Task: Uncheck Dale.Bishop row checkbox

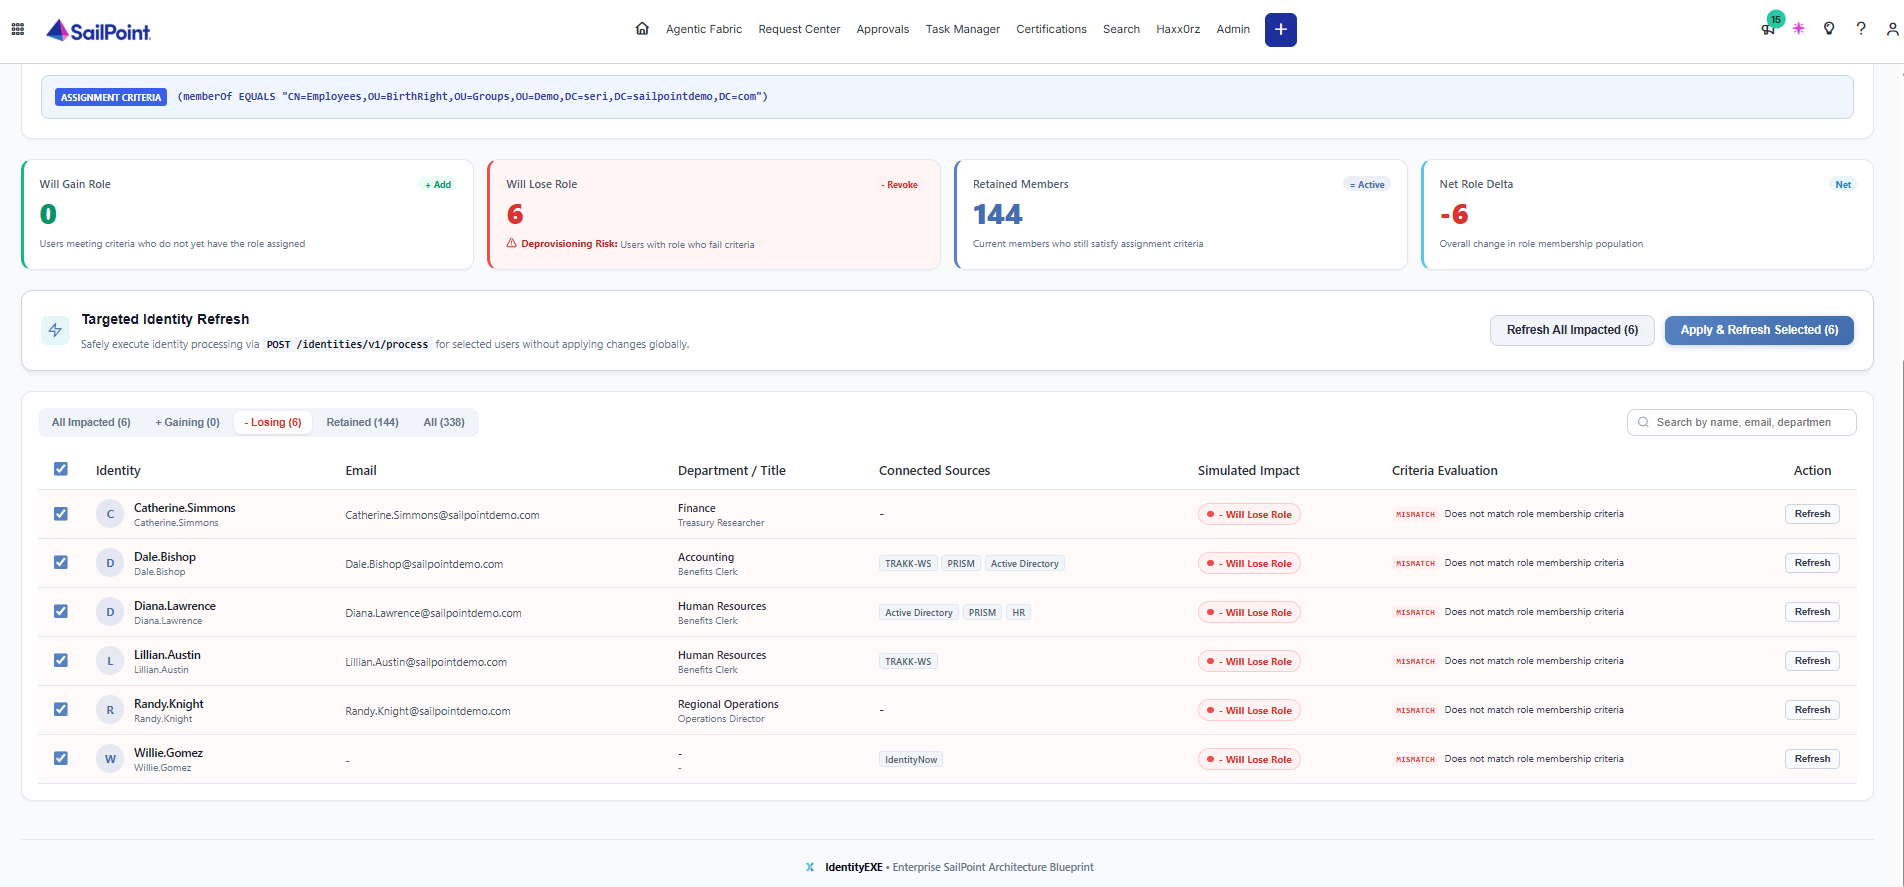Action: (x=61, y=562)
